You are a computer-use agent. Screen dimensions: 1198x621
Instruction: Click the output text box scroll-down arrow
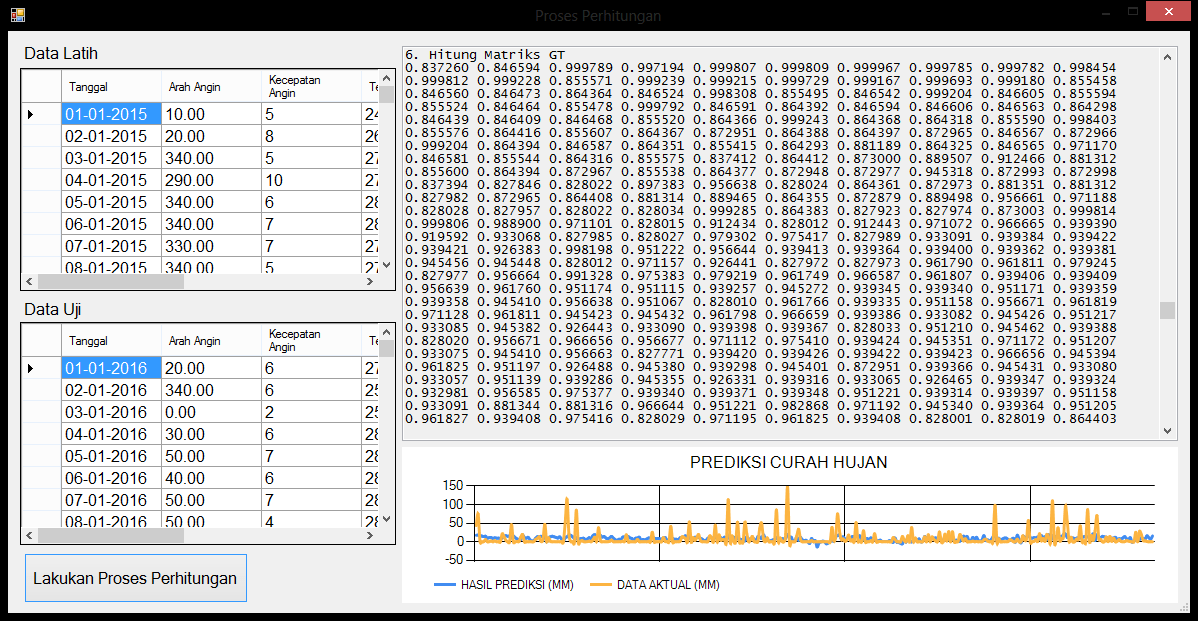click(x=1167, y=430)
